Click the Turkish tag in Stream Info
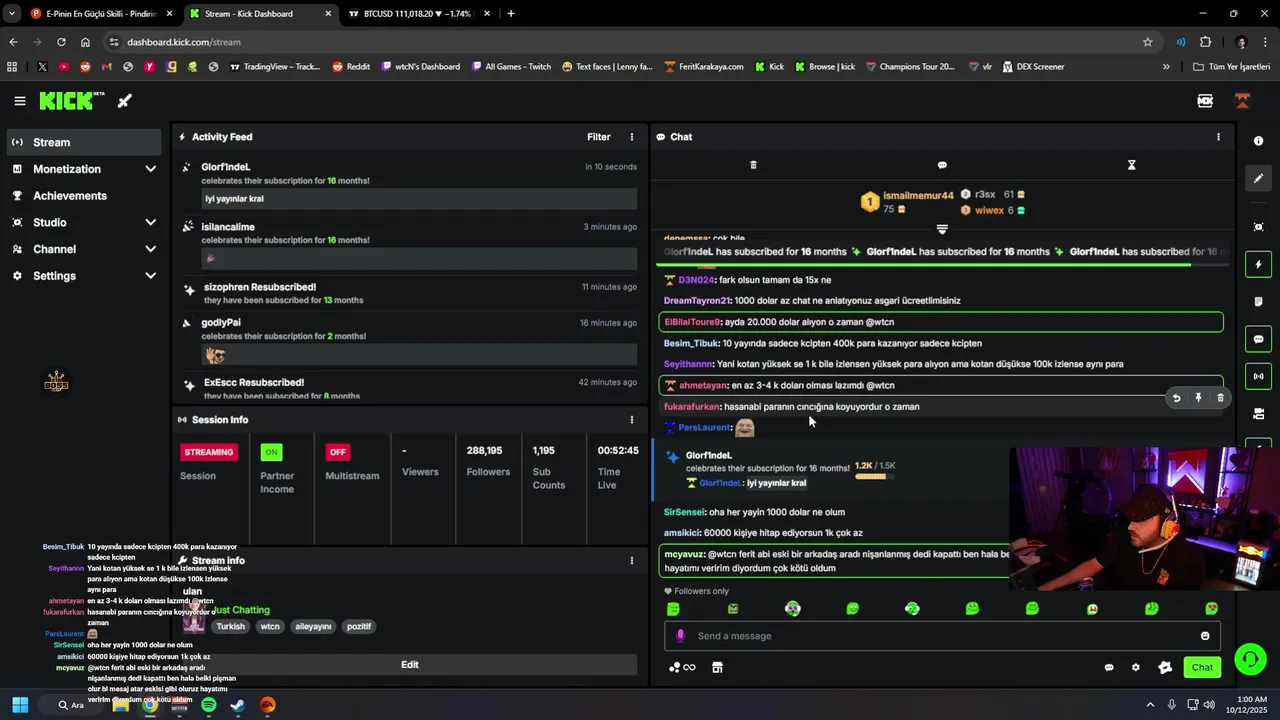Screen dimensions: 1280x720 pyautogui.click(x=231, y=627)
